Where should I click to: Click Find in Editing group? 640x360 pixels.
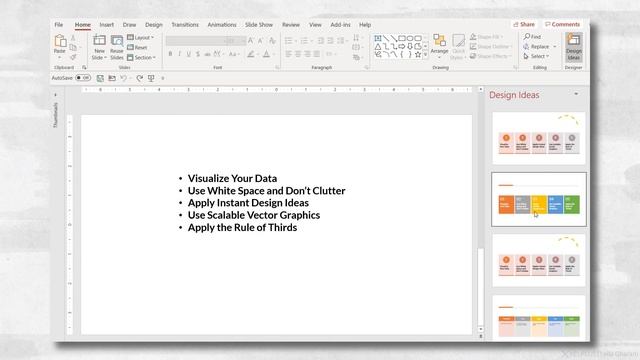532,37
